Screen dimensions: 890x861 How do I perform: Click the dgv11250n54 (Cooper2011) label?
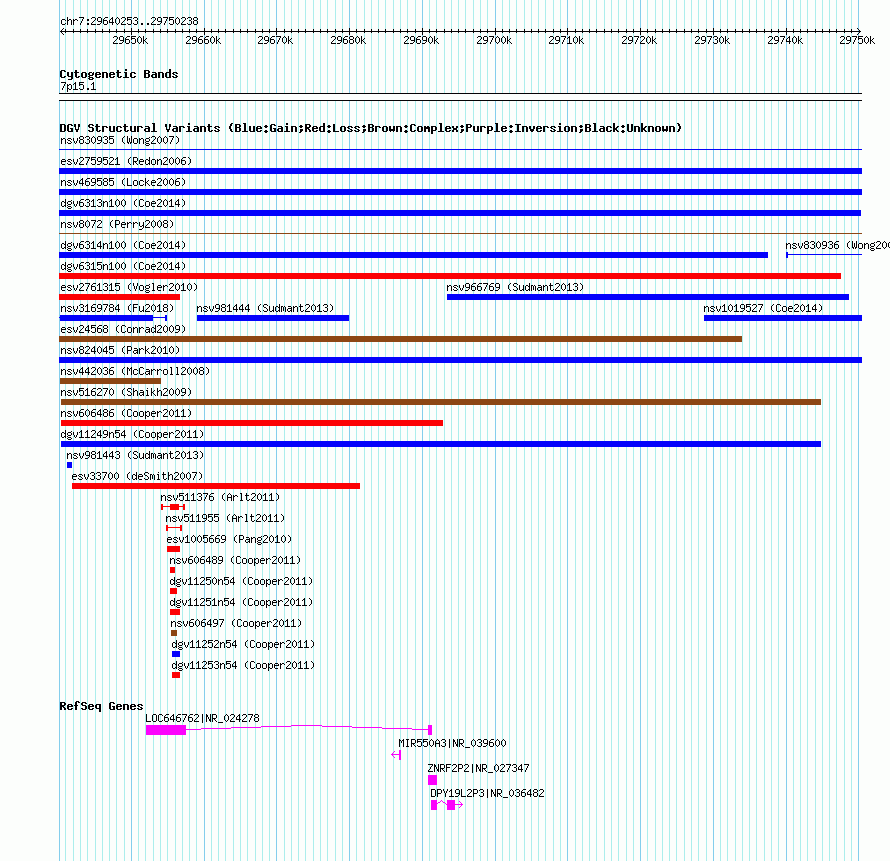point(241,581)
